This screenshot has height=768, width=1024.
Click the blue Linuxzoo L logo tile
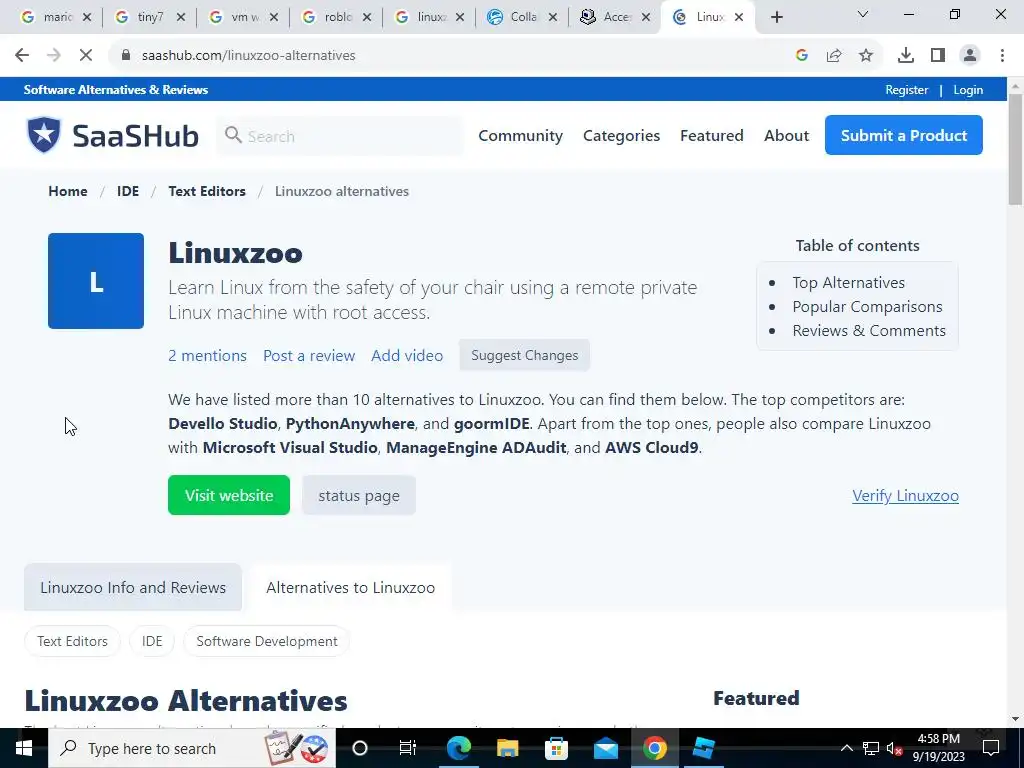click(x=96, y=281)
